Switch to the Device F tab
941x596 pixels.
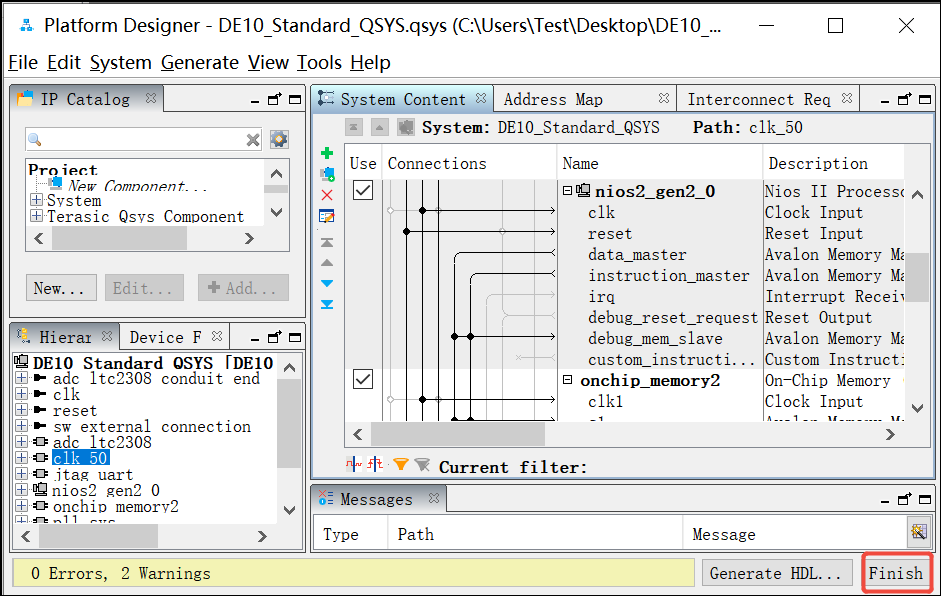[x=165, y=337]
